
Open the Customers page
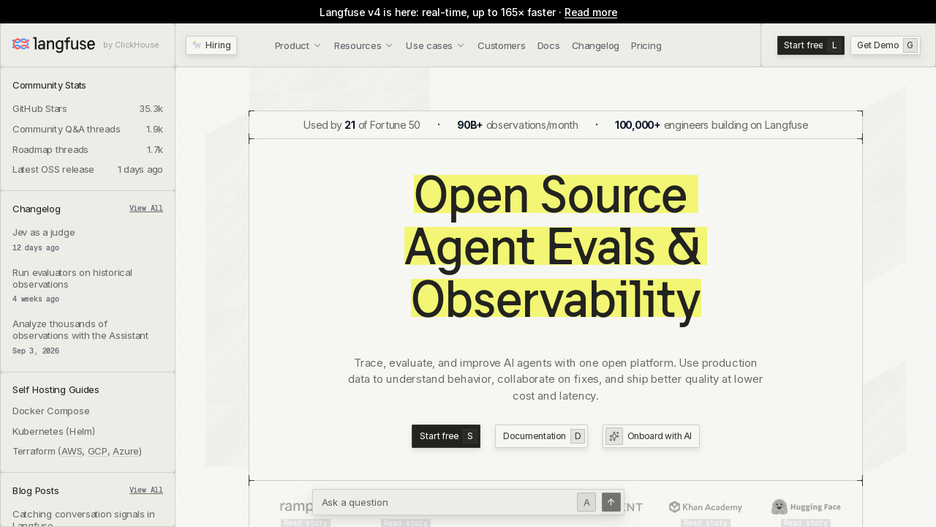click(501, 46)
